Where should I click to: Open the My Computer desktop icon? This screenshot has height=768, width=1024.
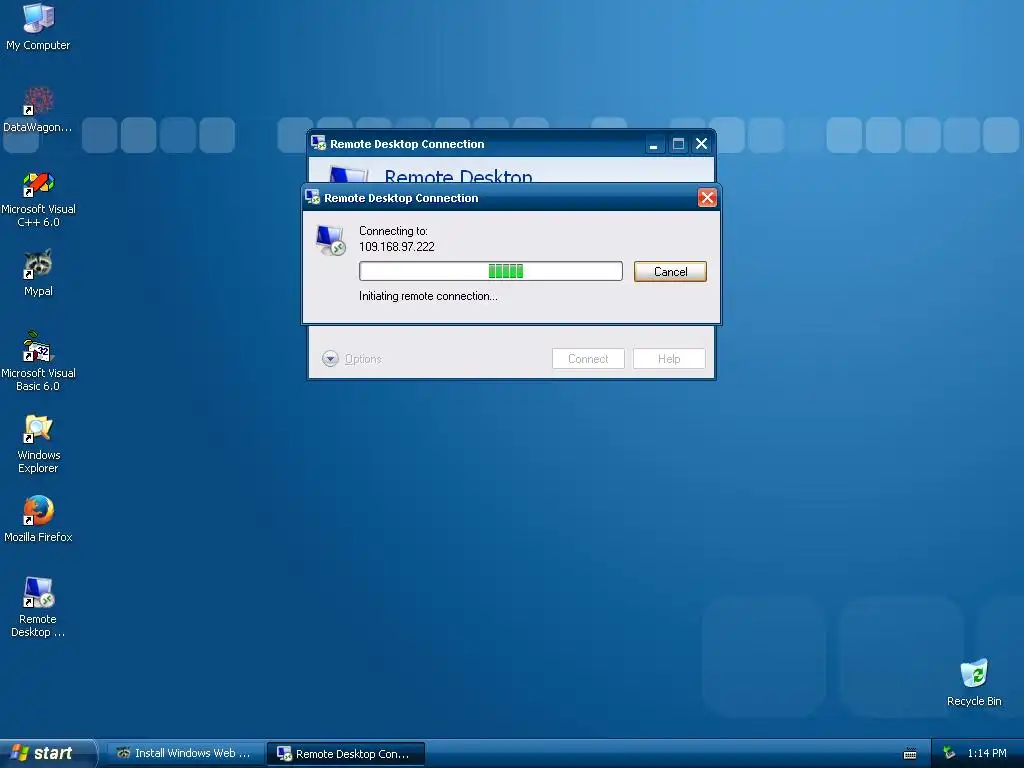point(38,27)
